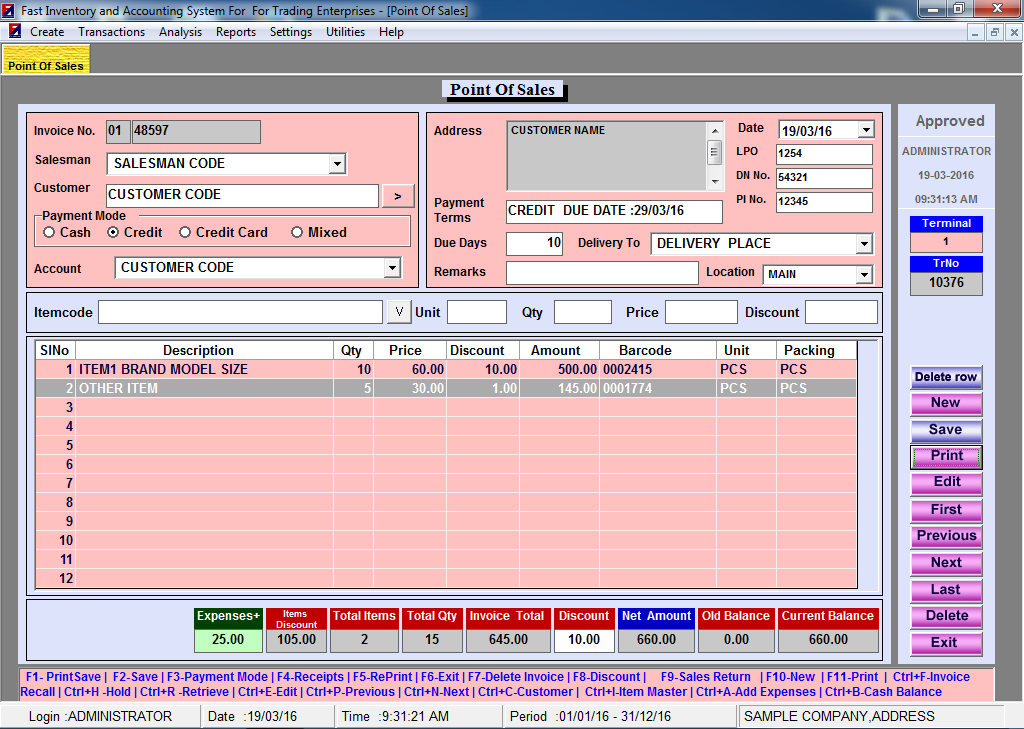The width and height of the screenshot is (1024, 729).
Task: Select Cash payment mode
Action: point(48,232)
